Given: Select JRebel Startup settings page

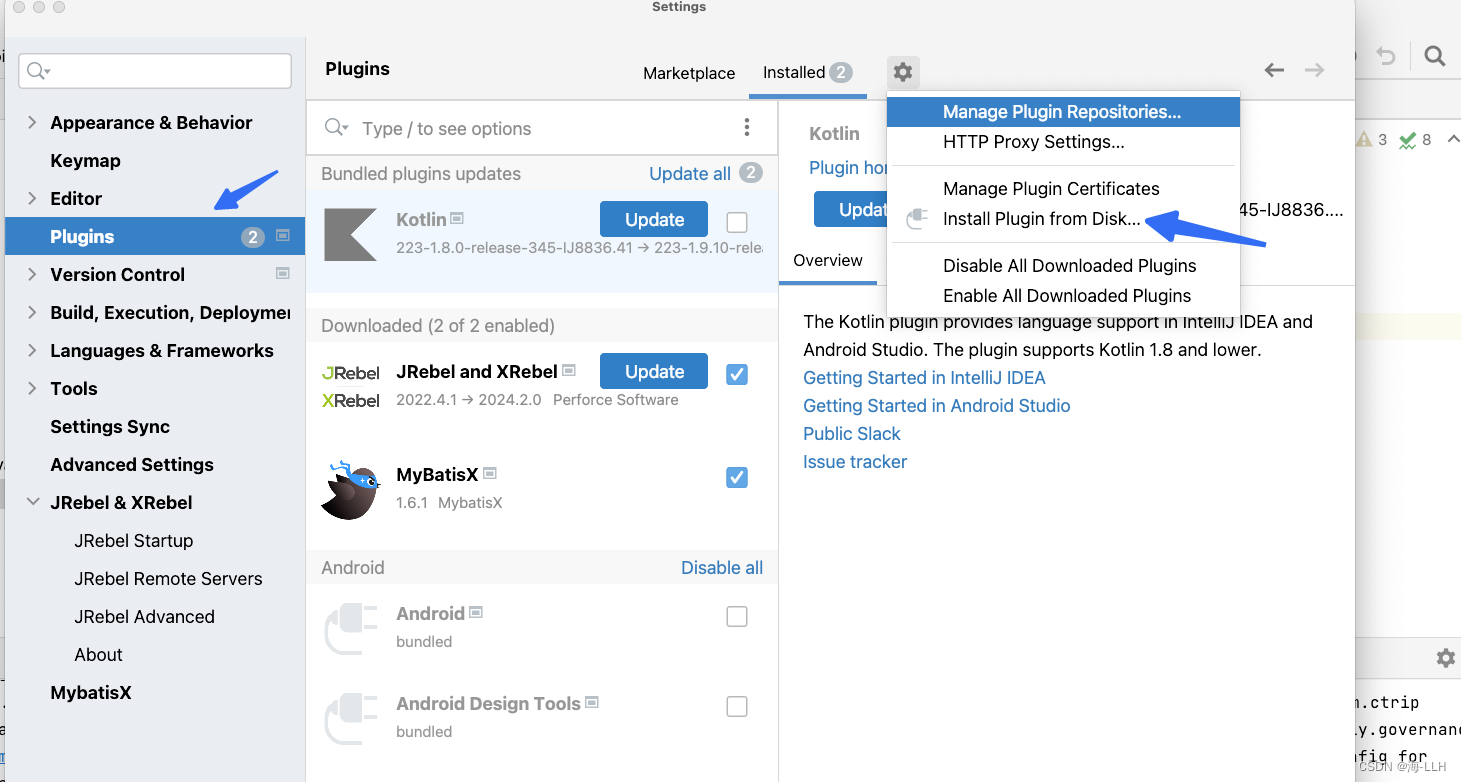Looking at the screenshot, I should pos(134,540).
